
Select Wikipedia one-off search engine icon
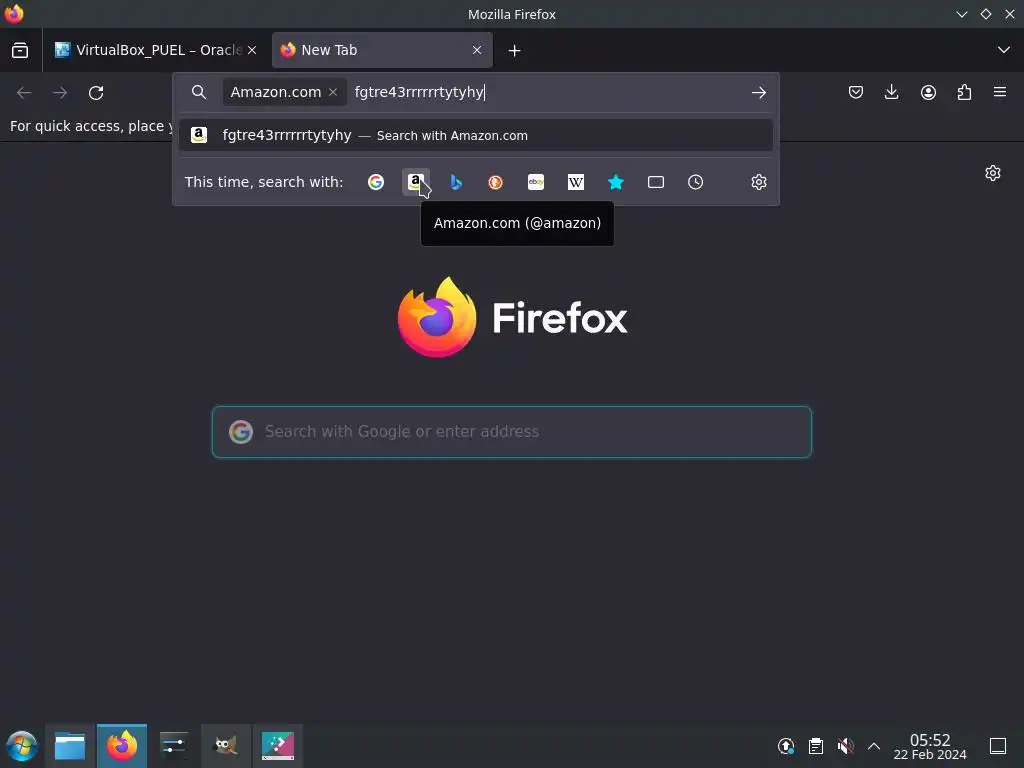click(575, 182)
